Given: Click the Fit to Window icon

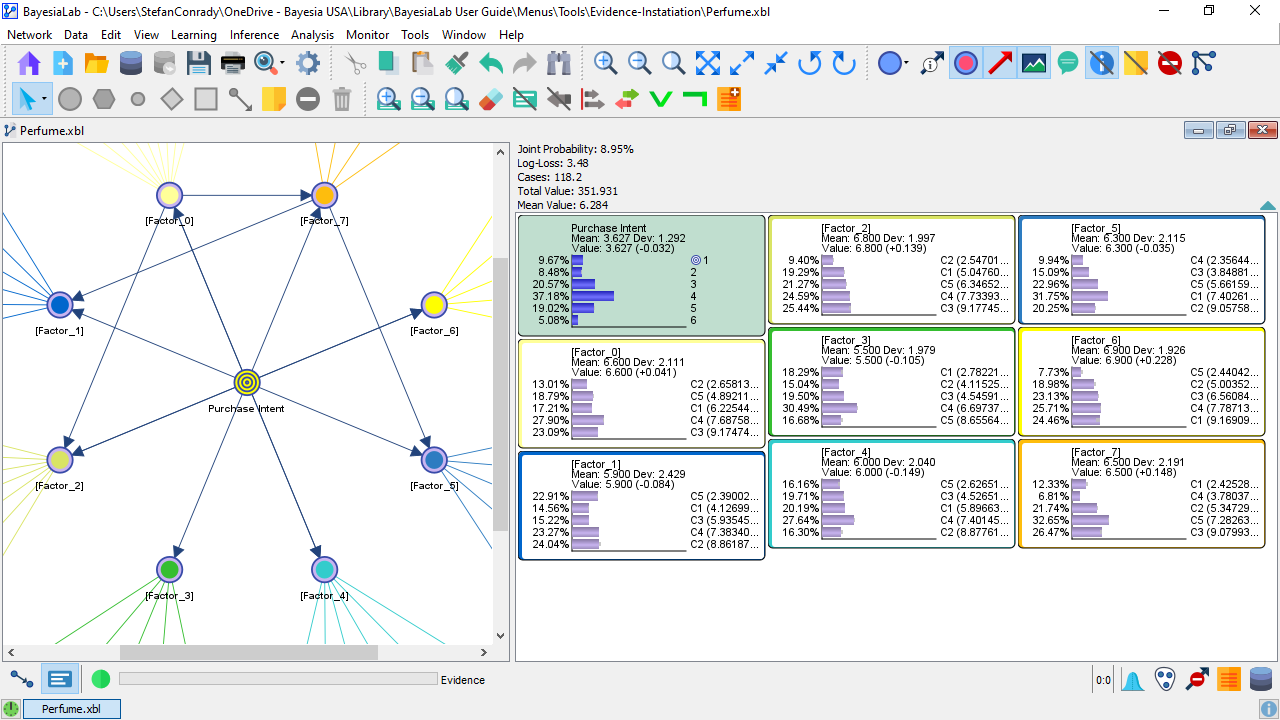Looking at the screenshot, I should click(x=708, y=64).
